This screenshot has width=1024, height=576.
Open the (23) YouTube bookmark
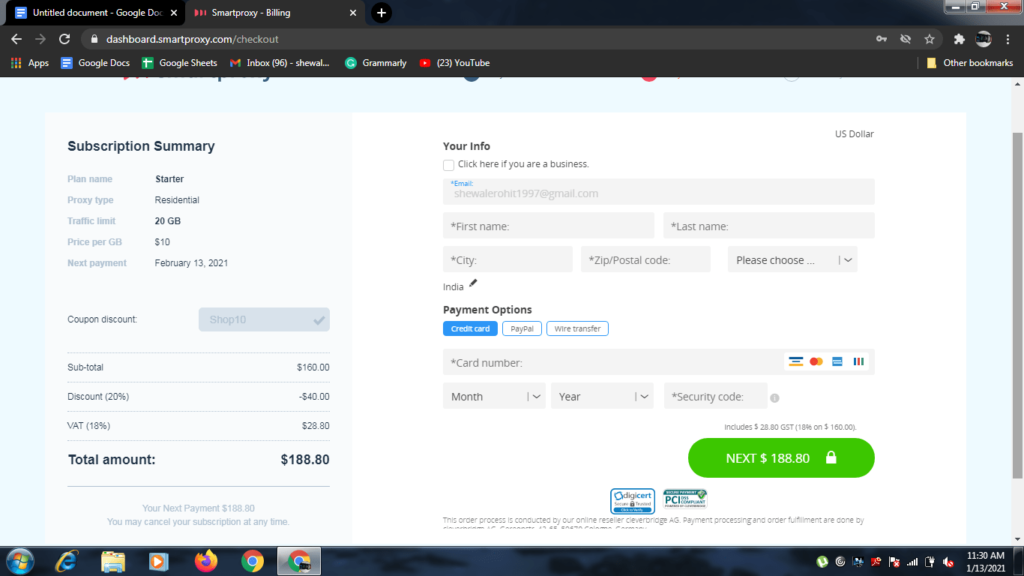pyautogui.click(x=455, y=63)
